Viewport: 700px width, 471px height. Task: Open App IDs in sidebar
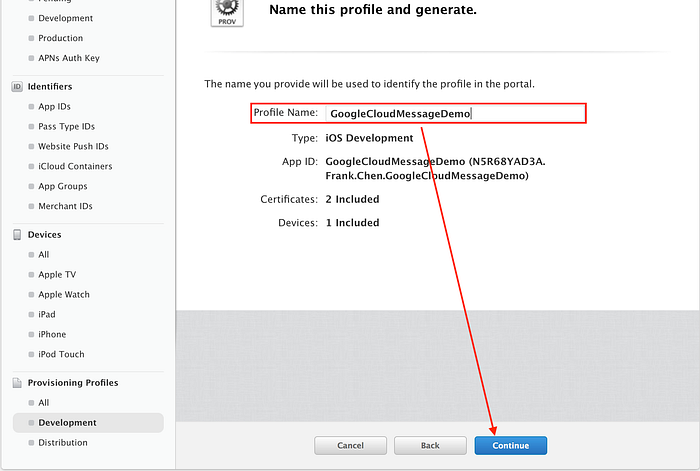(54, 107)
